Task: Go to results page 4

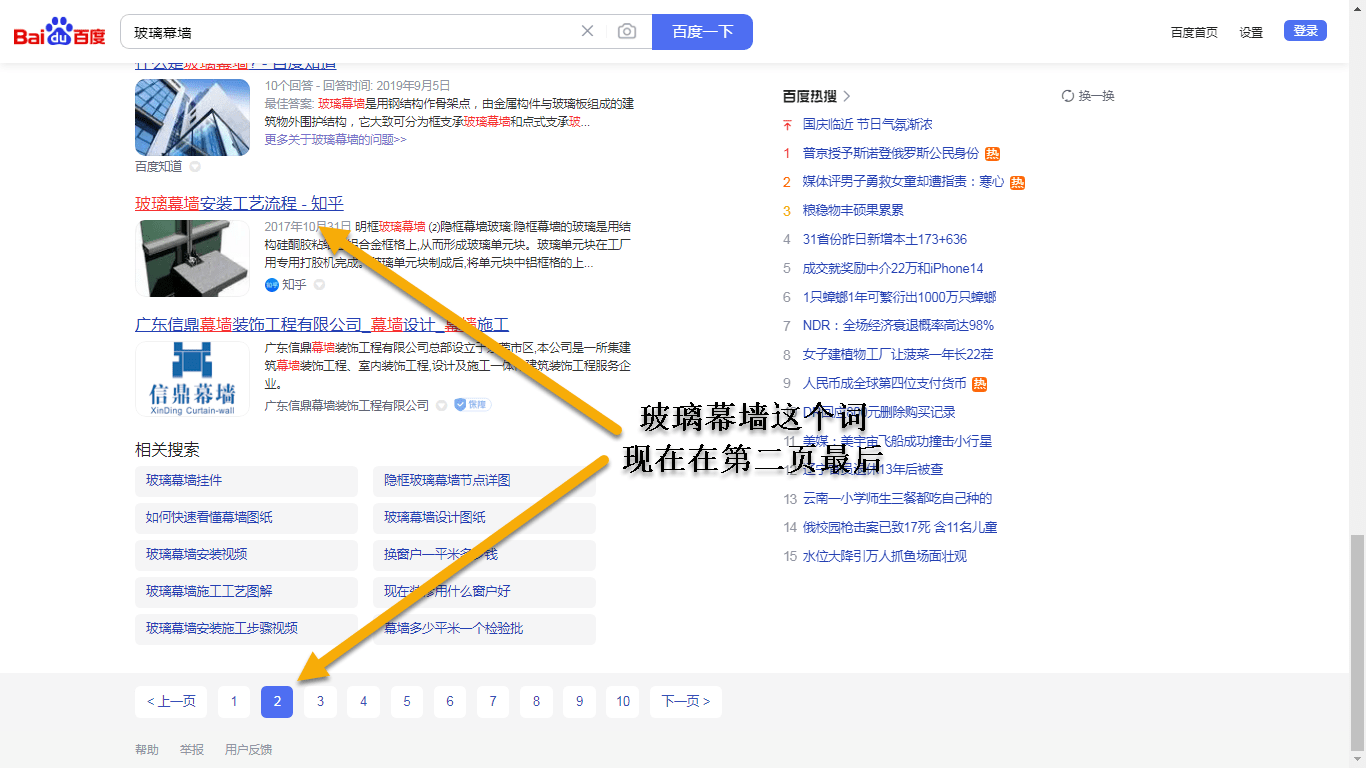Action: pyautogui.click(x=363, y=702)
